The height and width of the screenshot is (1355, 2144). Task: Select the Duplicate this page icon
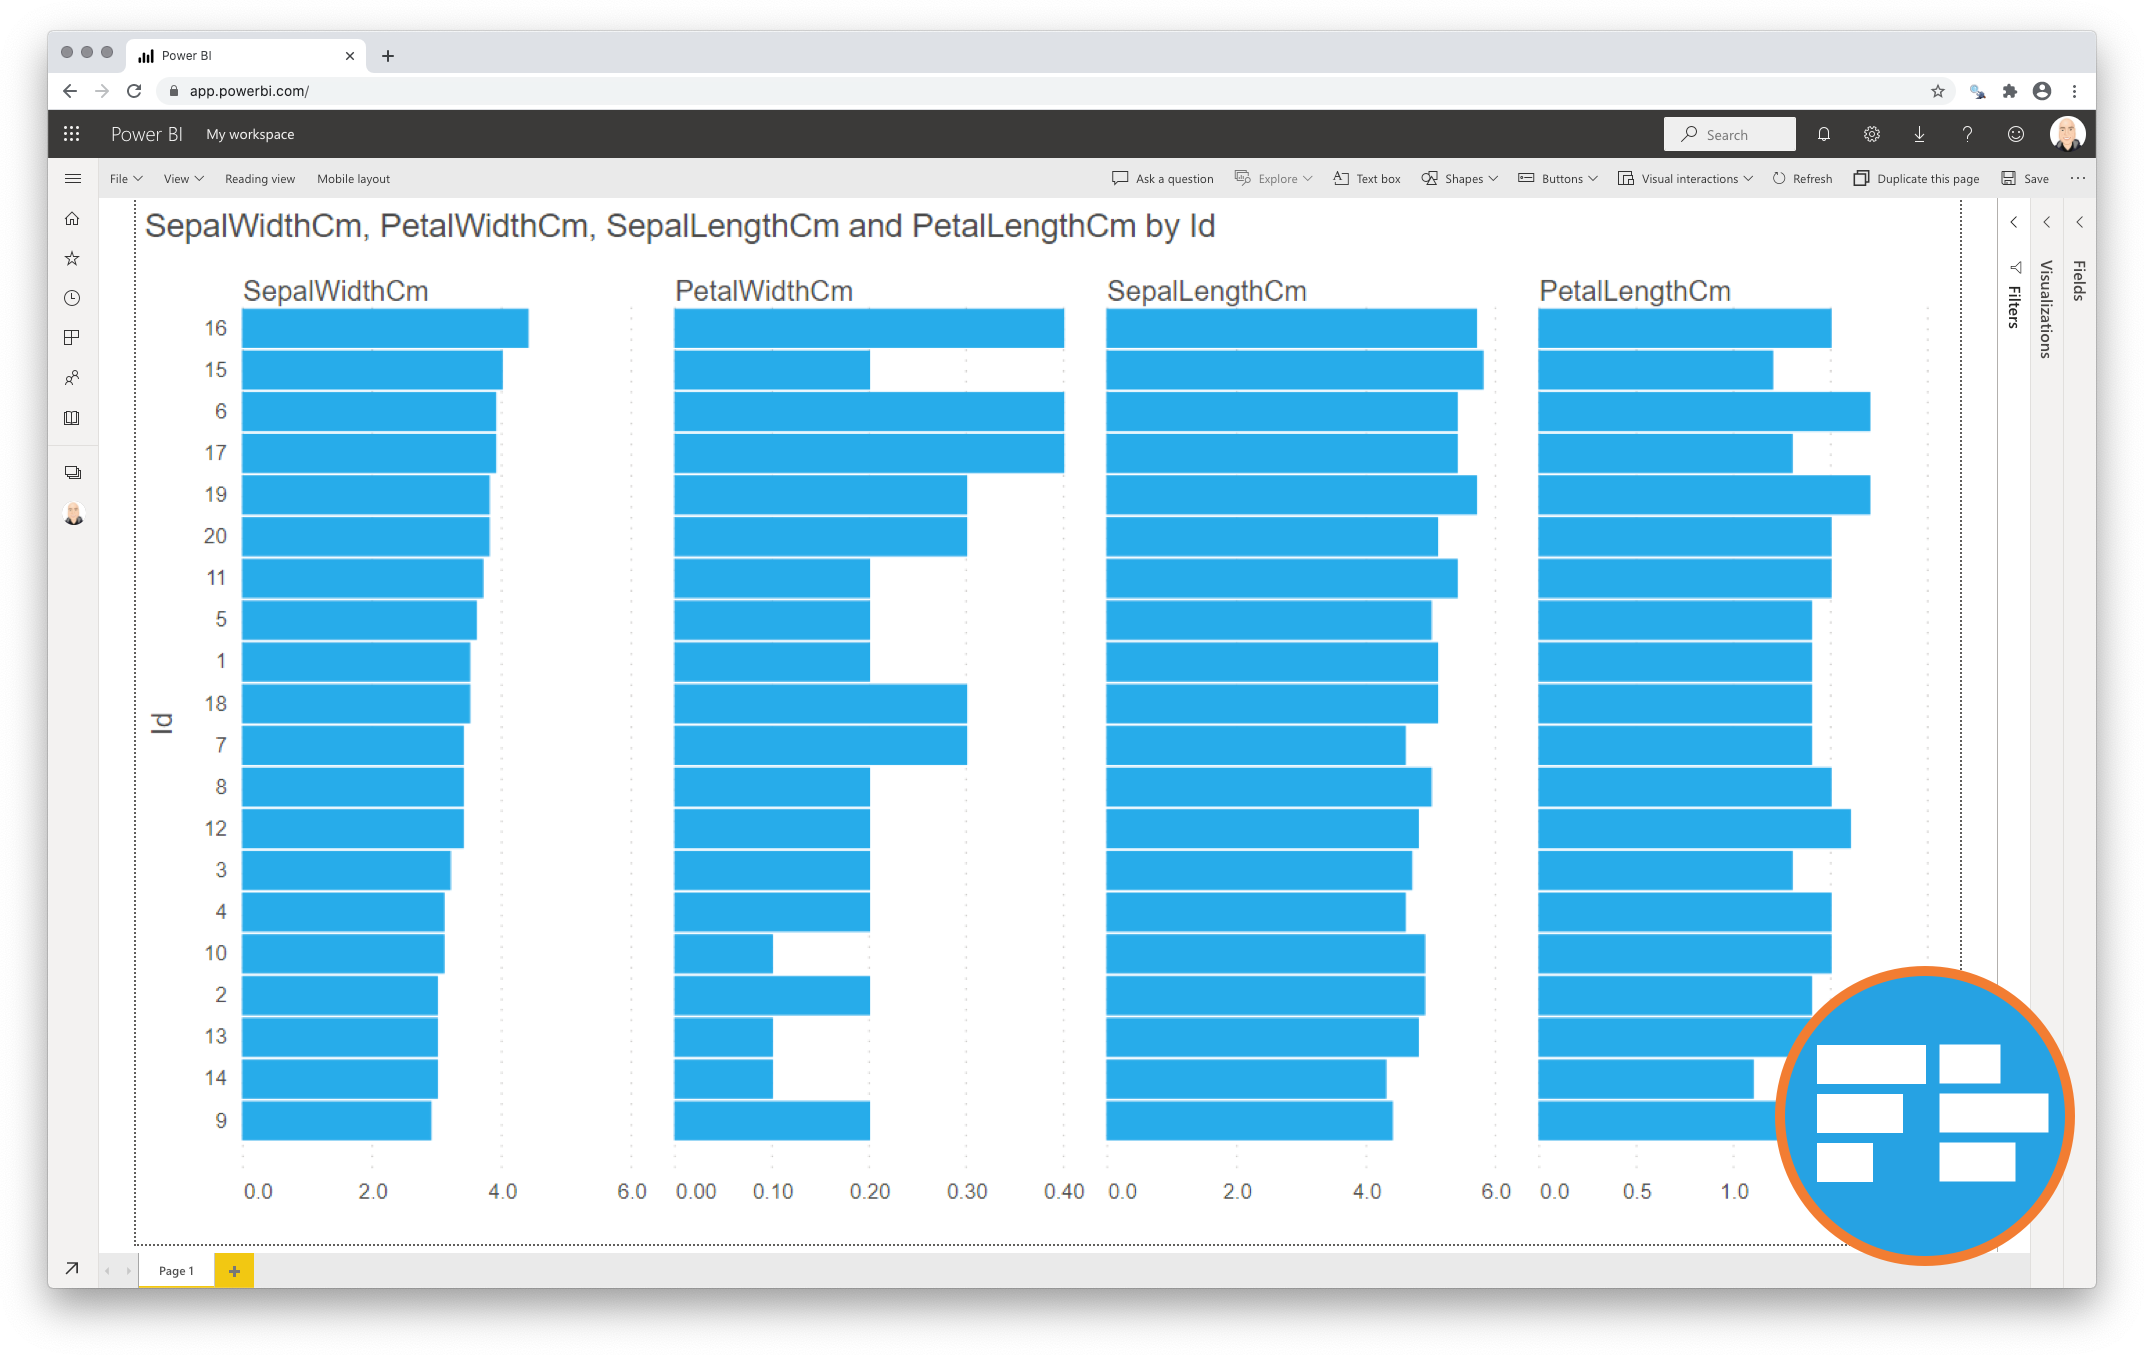(1862, 178)
